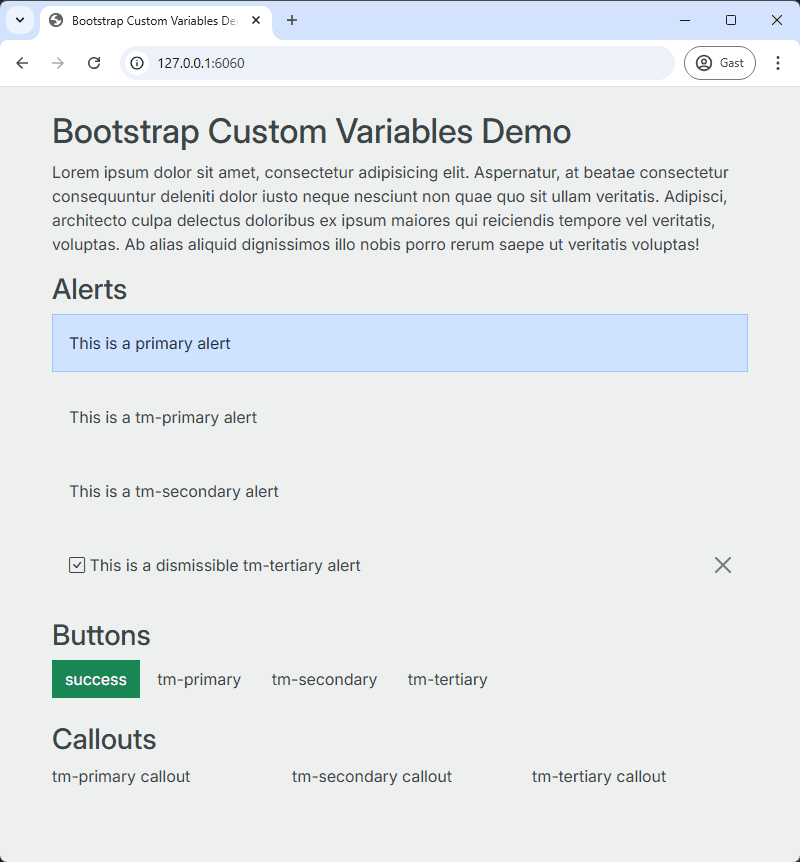
Task: Open the tab search dropdown arrow
Action: (x=20, y=20)
